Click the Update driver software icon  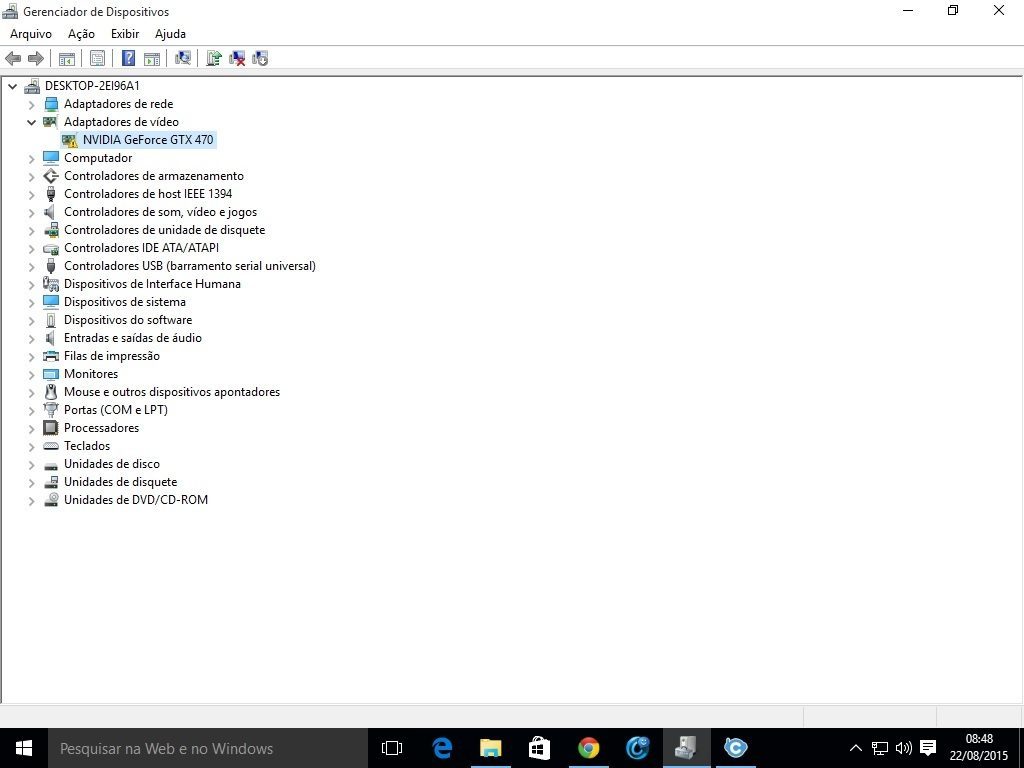tap(214, 59)
